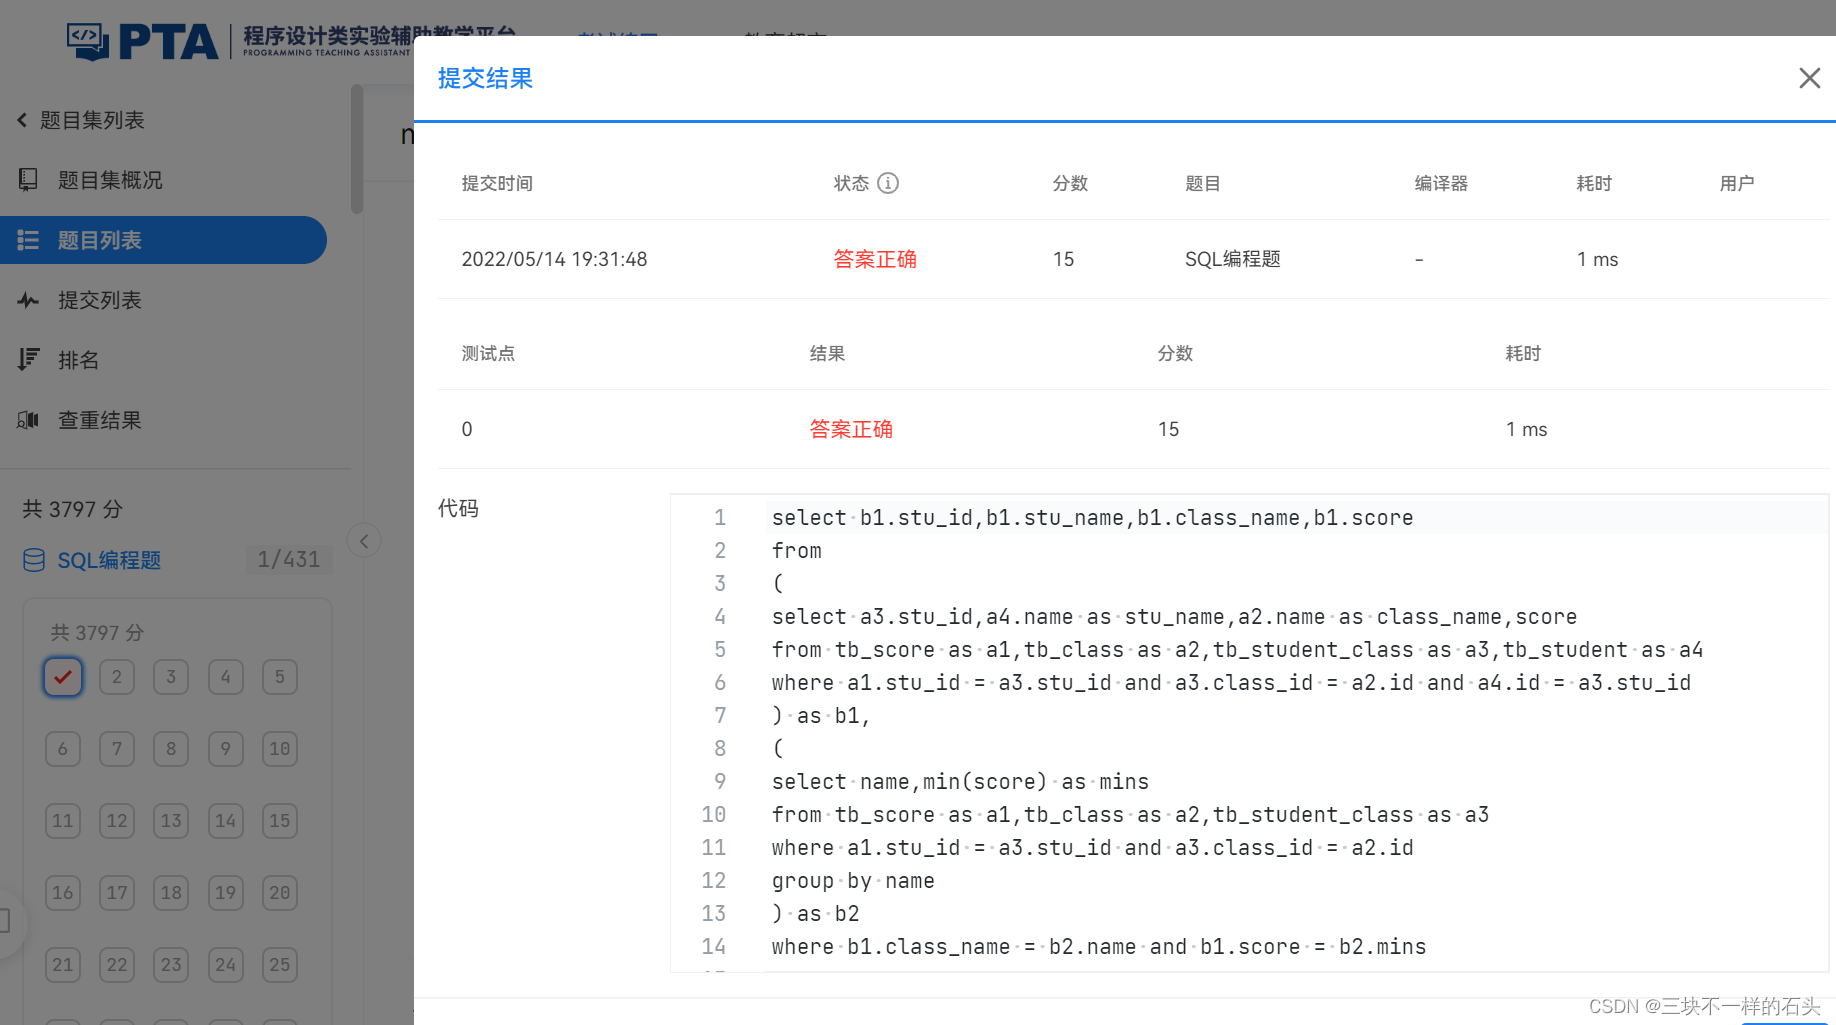Select problem number 13 in the grid
Viewport: 1836px width, 1025px height.
170,820
